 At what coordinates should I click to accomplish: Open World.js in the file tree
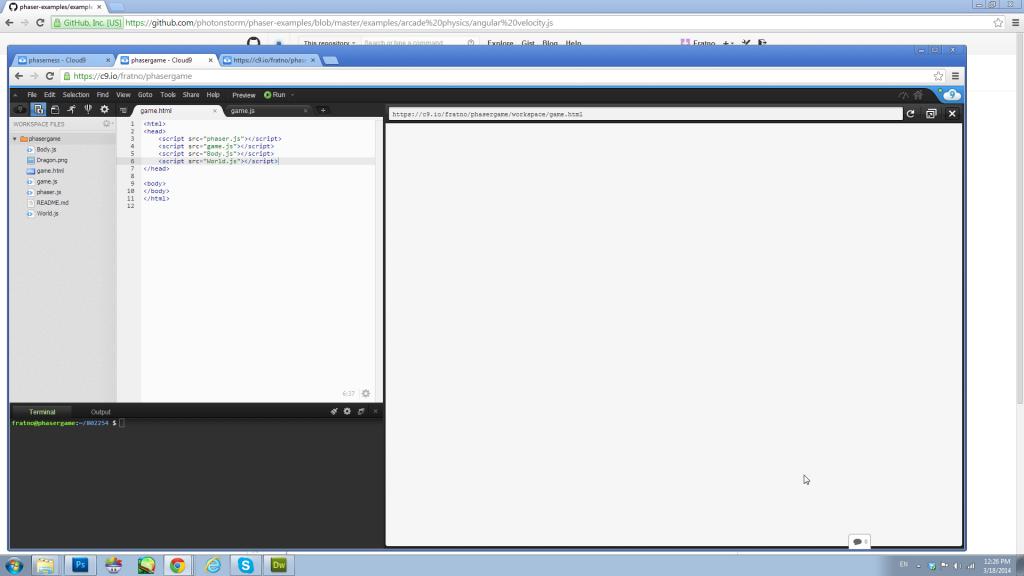[47, 213]
